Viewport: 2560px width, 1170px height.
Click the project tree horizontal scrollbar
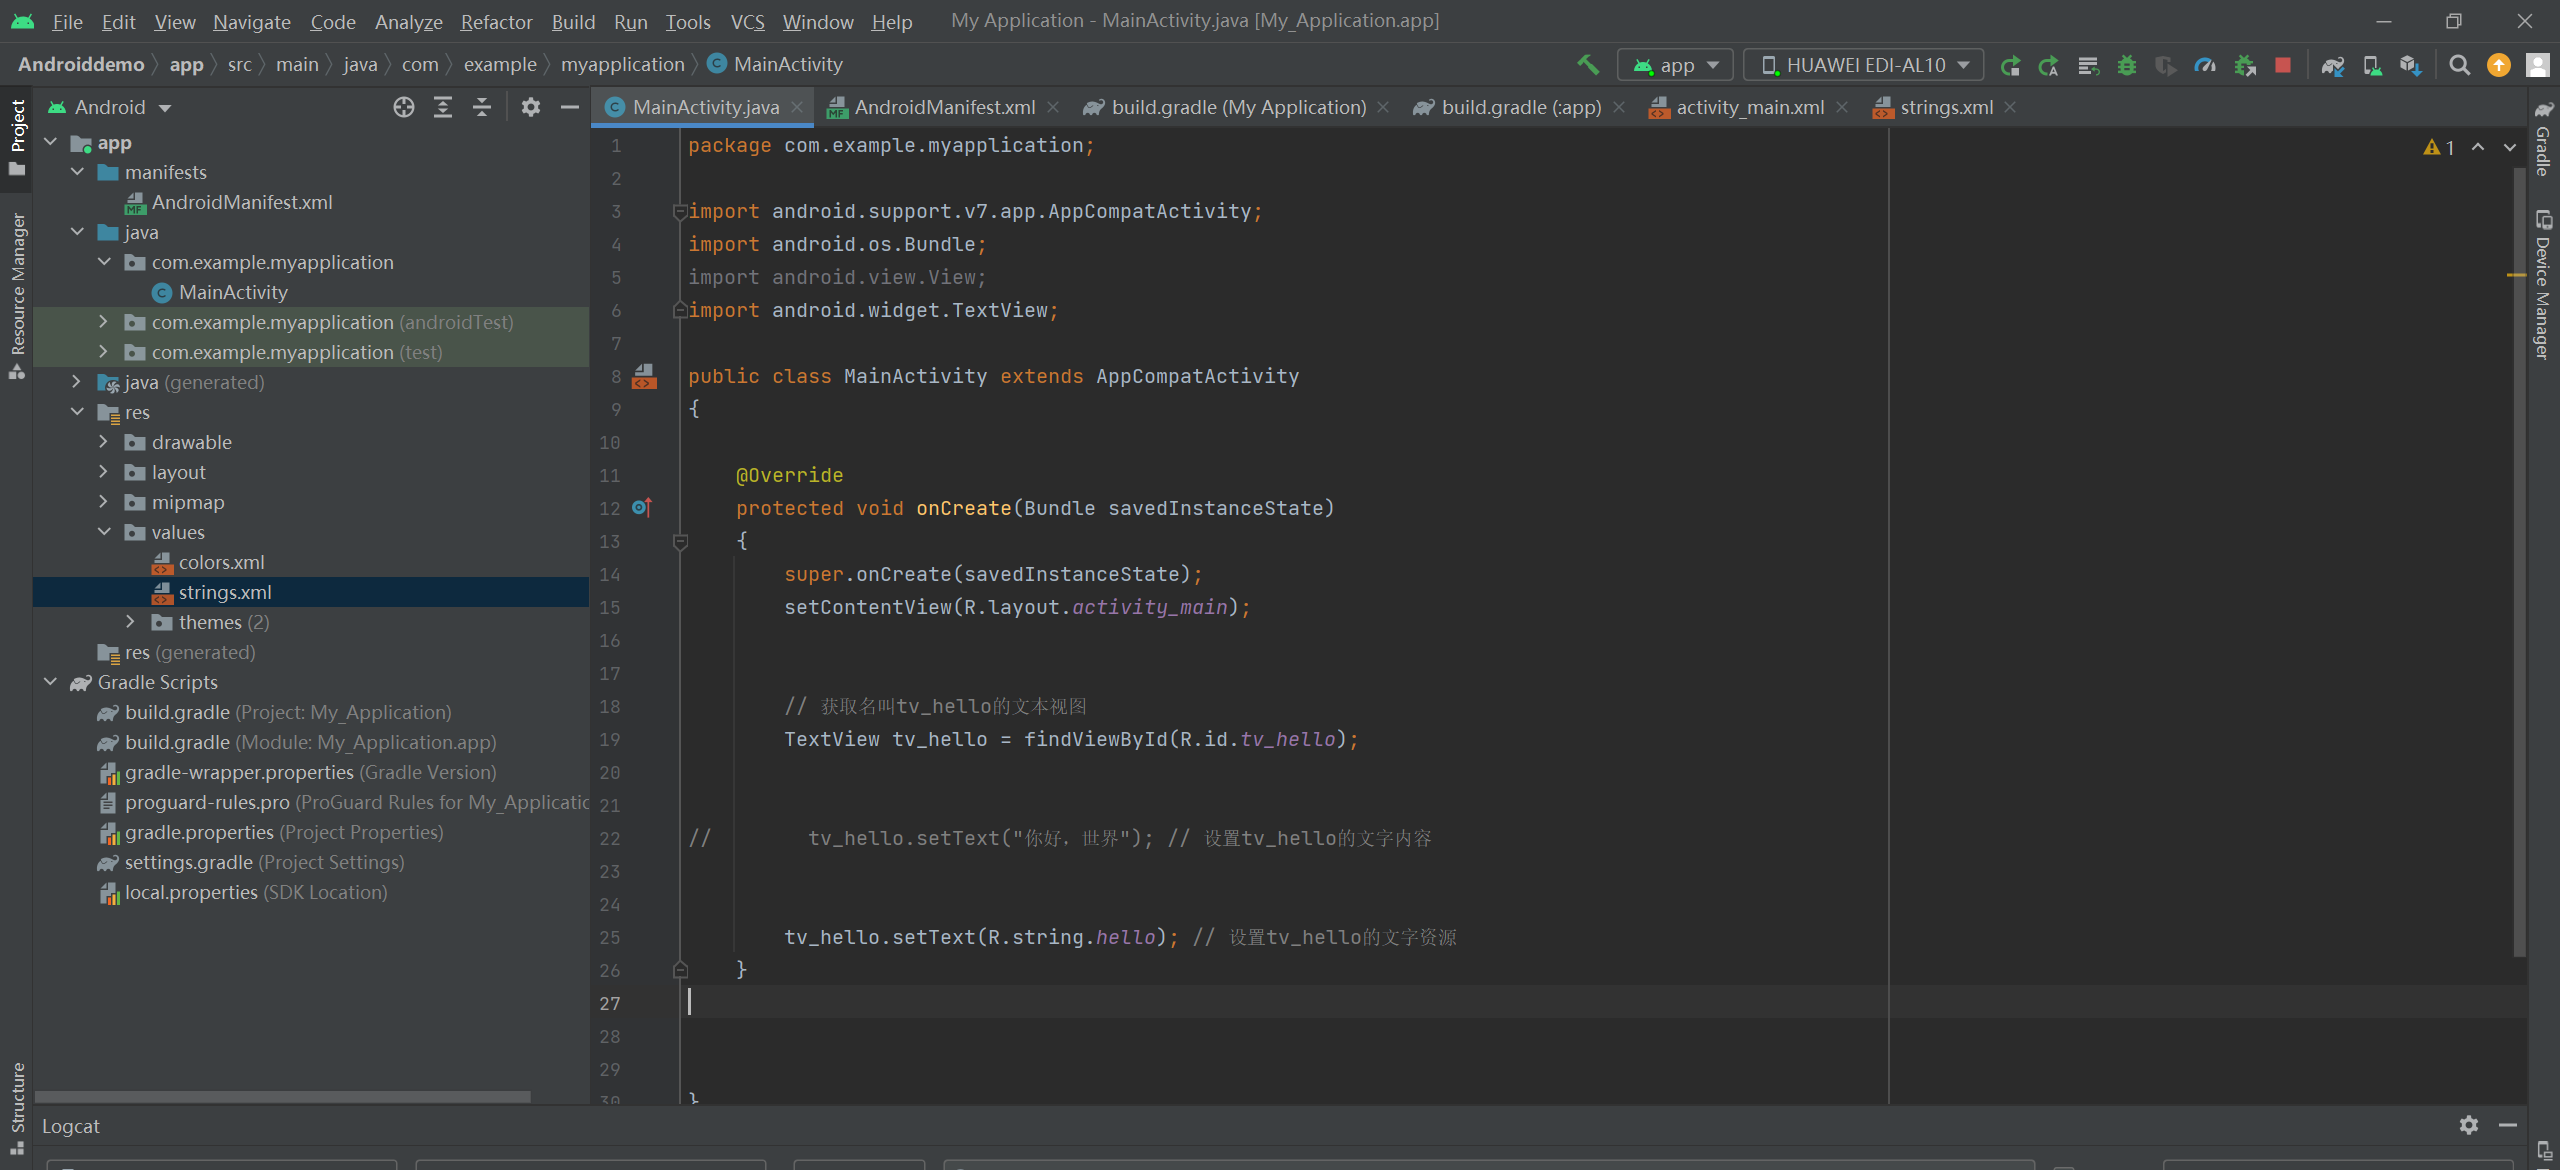(x=282, y=1097)
